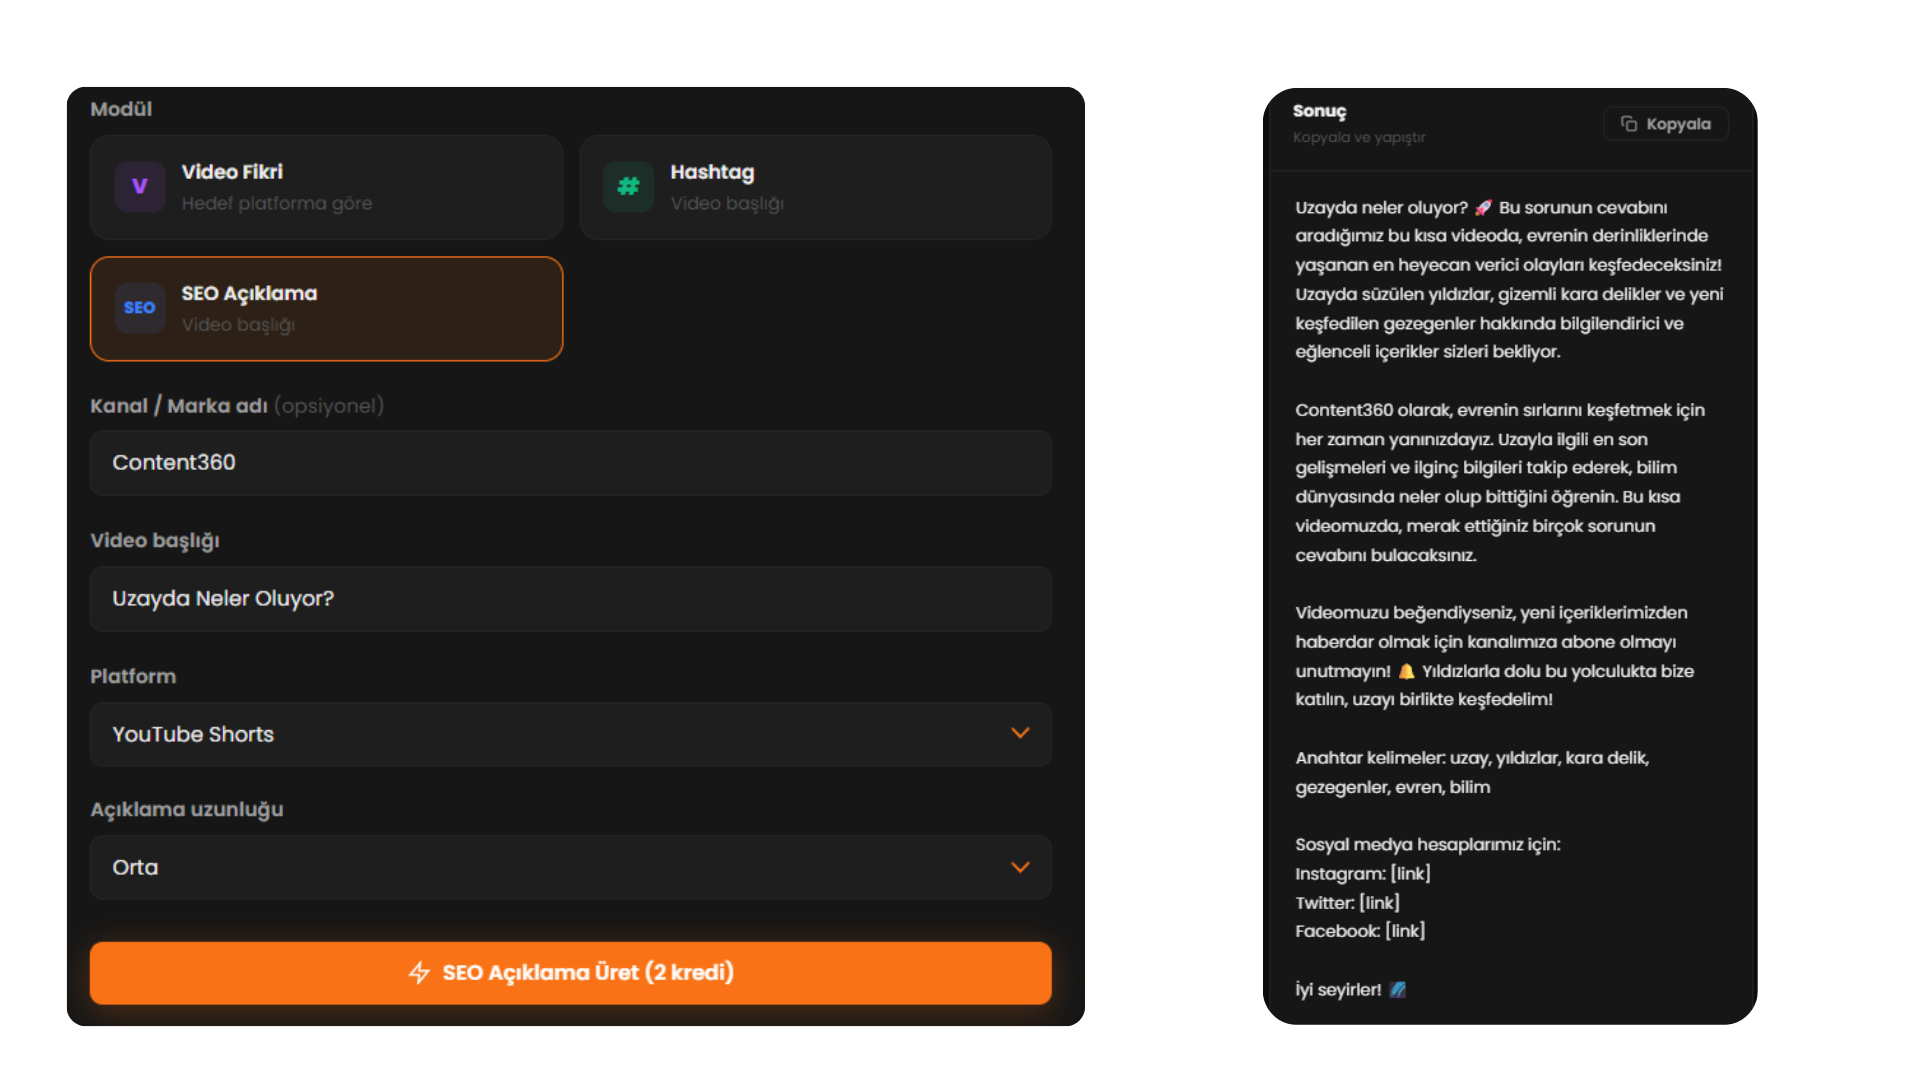Select the Video Fikri module card
Image resolution: width=1920 pixels, height=1080 pixels.
[x=326, y=187]
